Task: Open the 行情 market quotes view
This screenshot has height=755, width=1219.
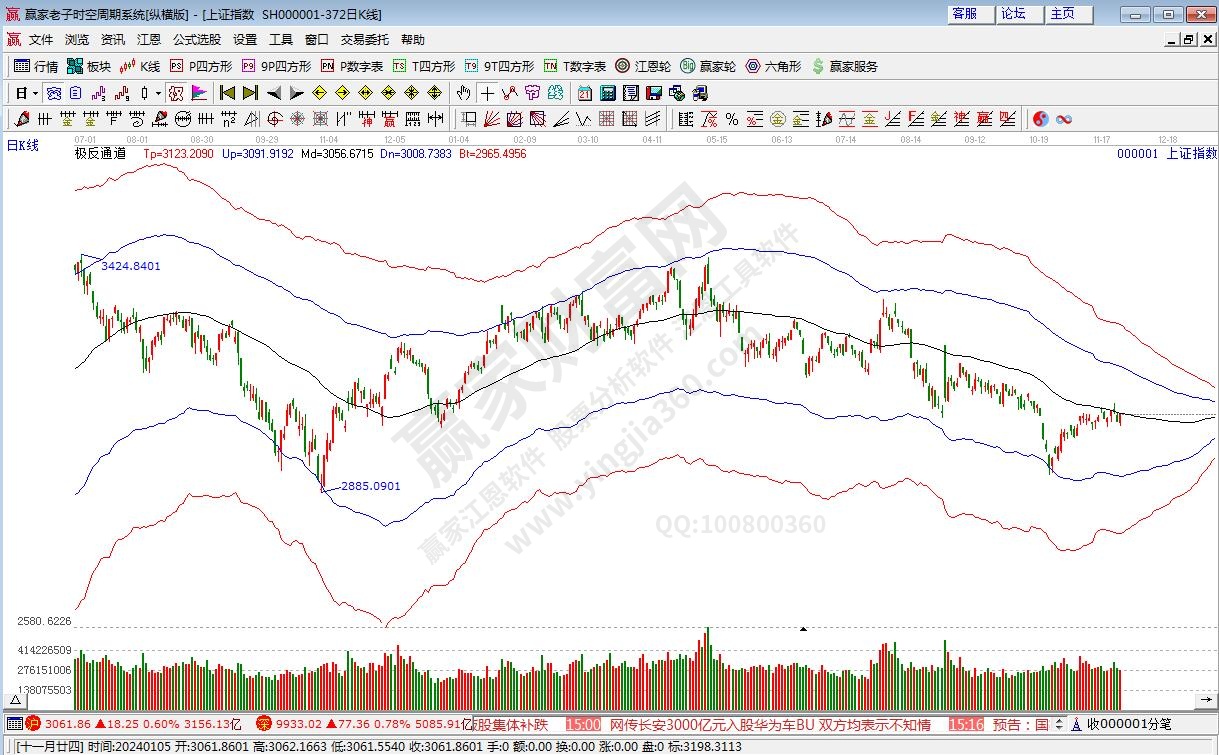Action: pos(36,67)
